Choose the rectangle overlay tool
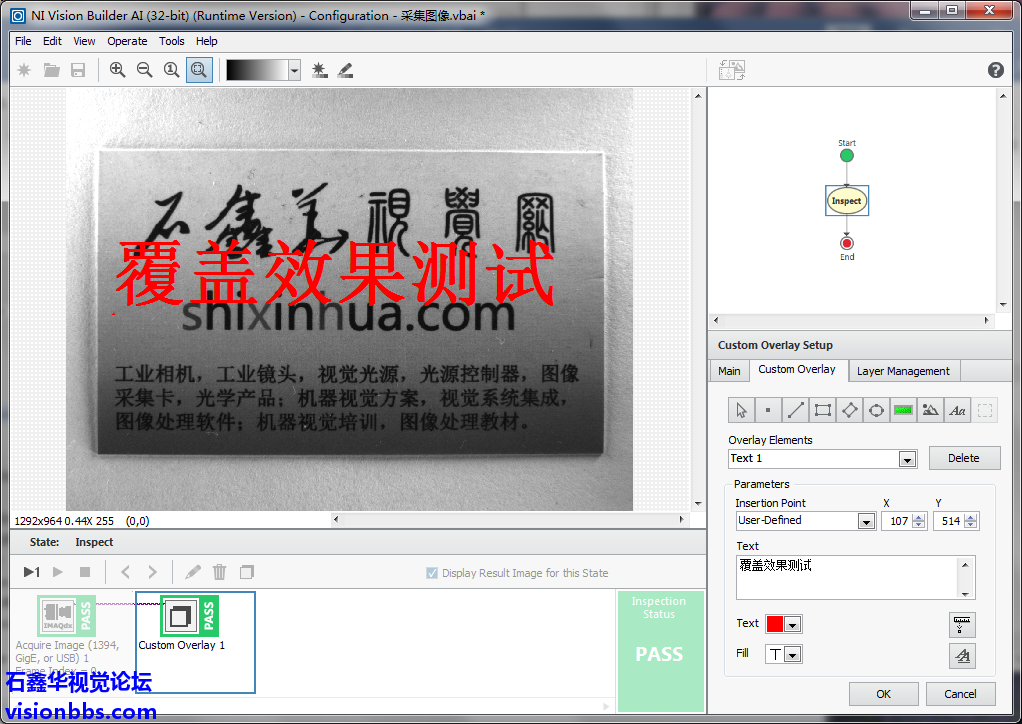 (x=823, y=410)
